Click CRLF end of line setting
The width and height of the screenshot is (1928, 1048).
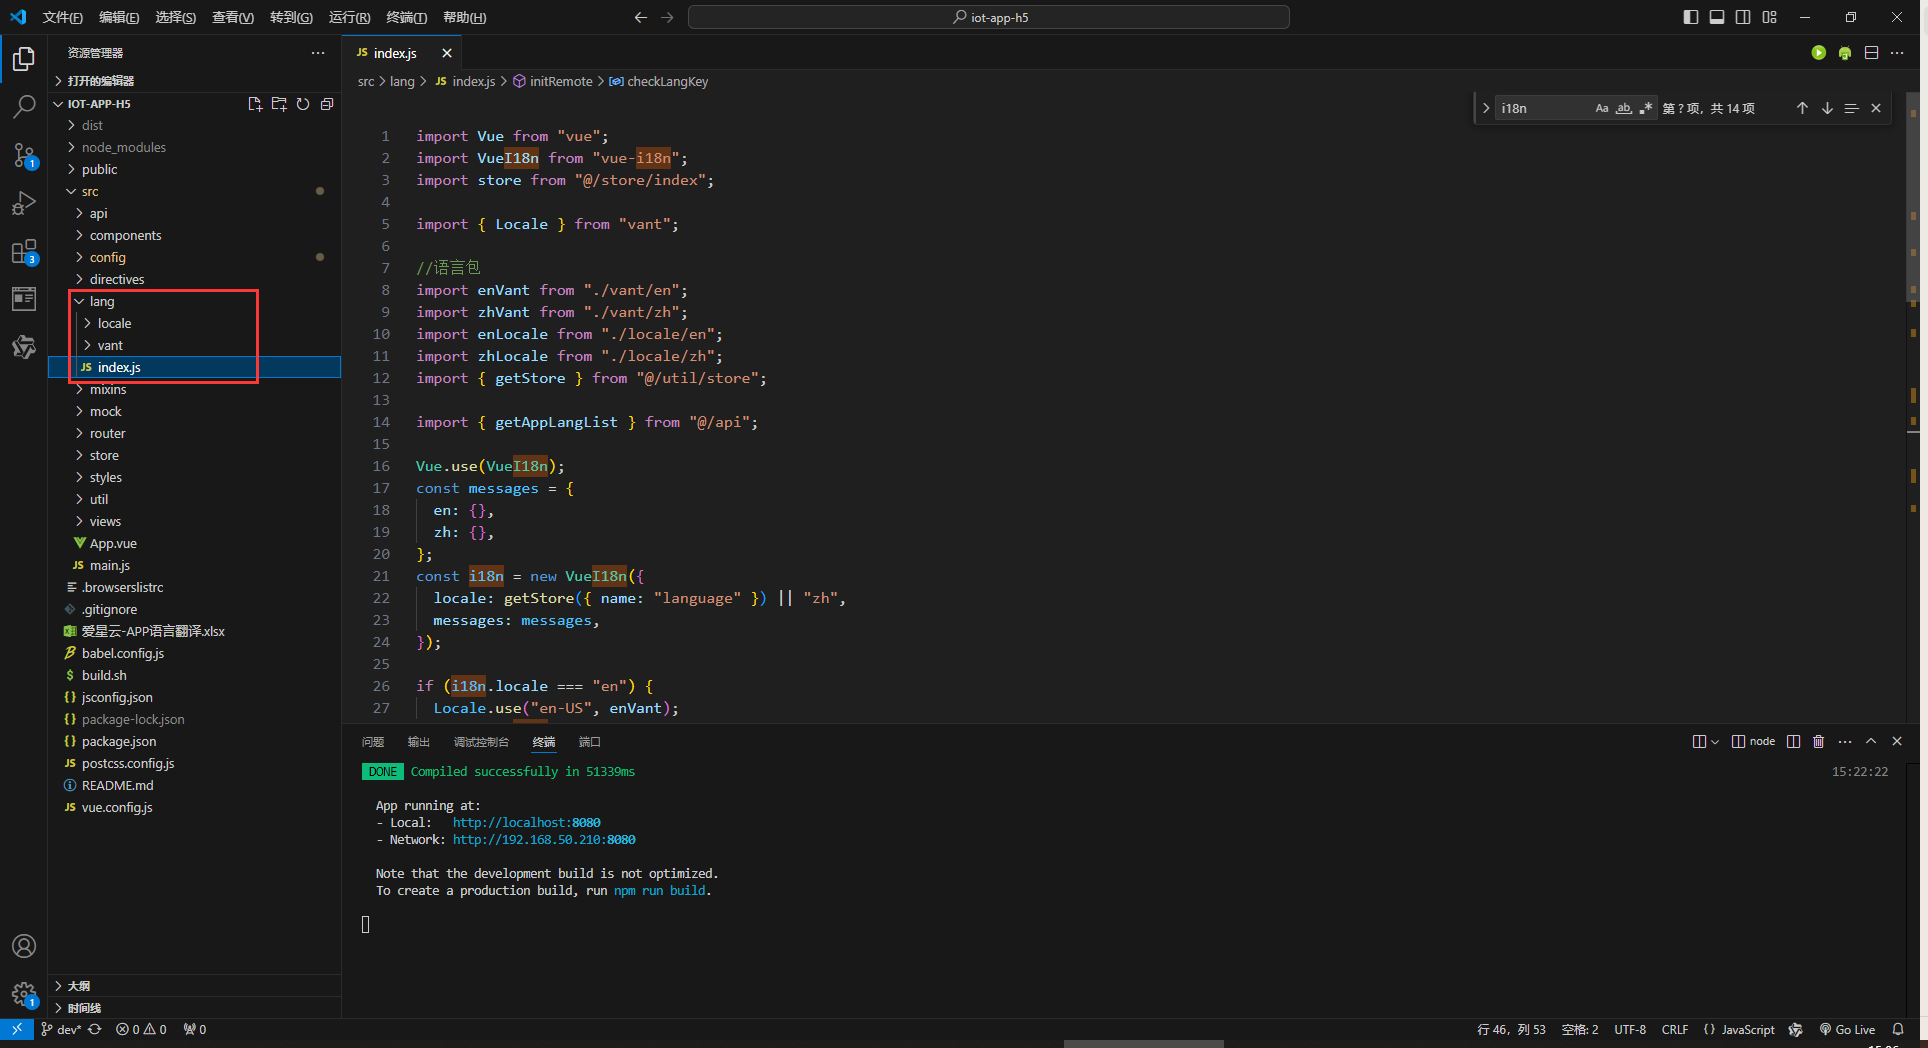click(x=1675, y=1029)
